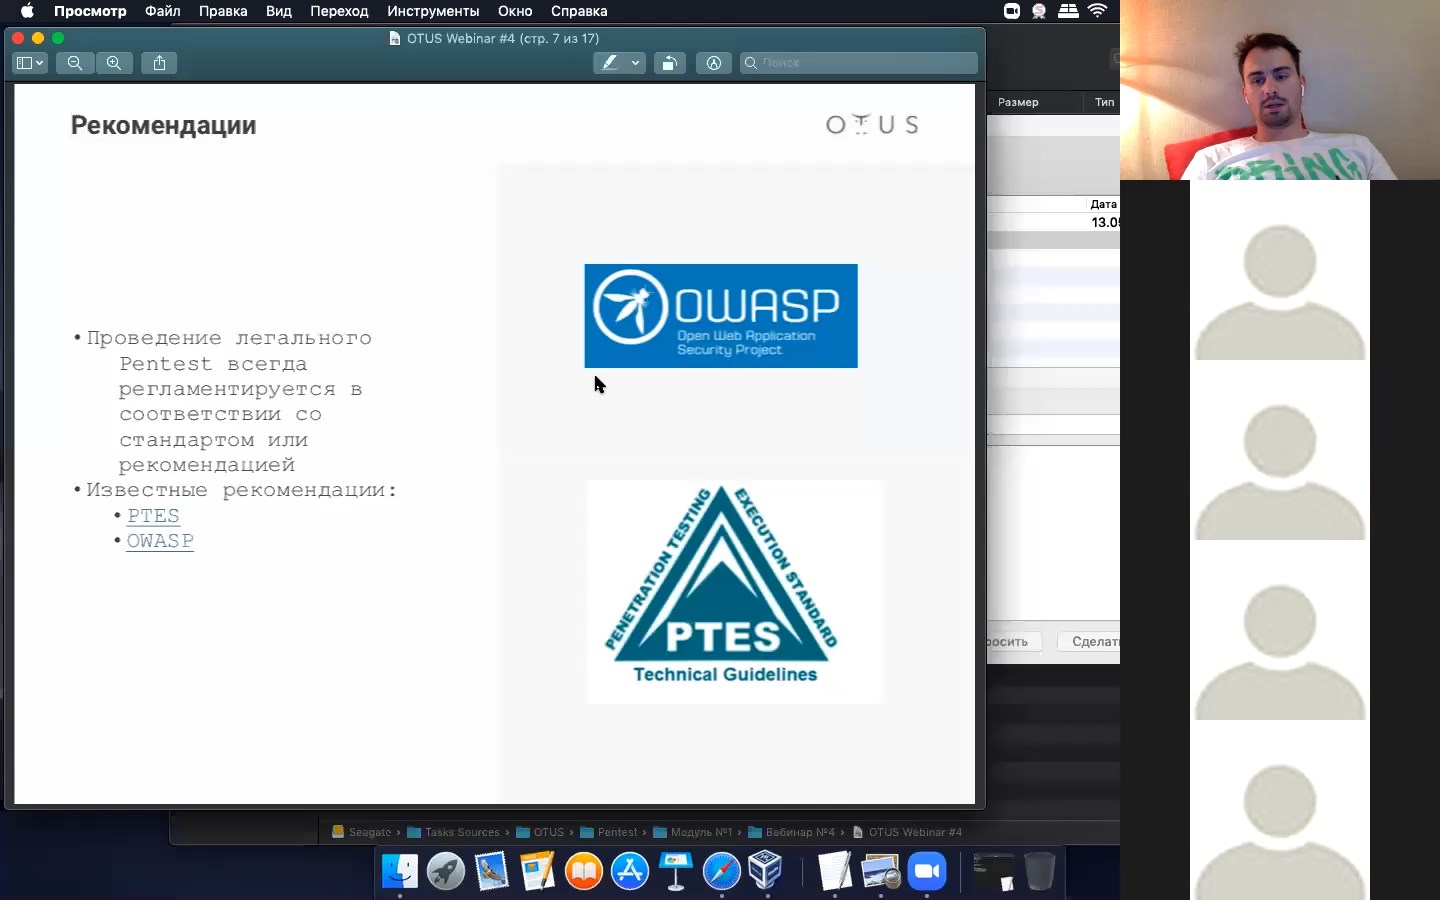1440x900 pixels.
Task: Open Finder from the Dock
Action: click(400, 871)
